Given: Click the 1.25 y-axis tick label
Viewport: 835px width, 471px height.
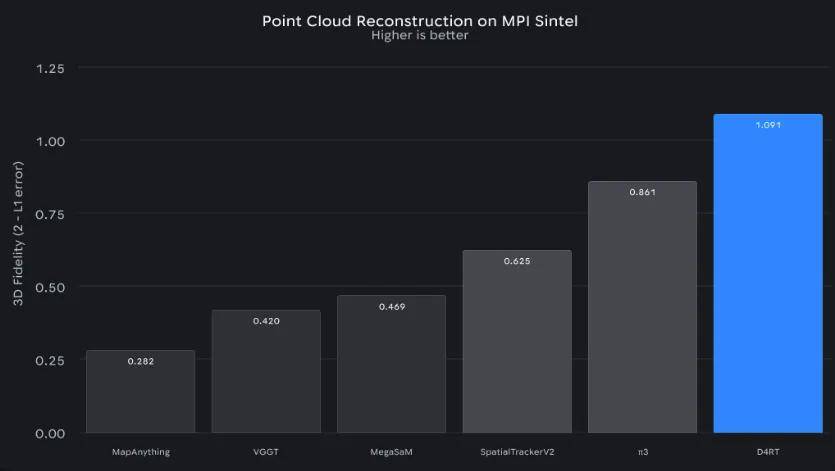Looking at the screenshot, I should pos(50,68).
